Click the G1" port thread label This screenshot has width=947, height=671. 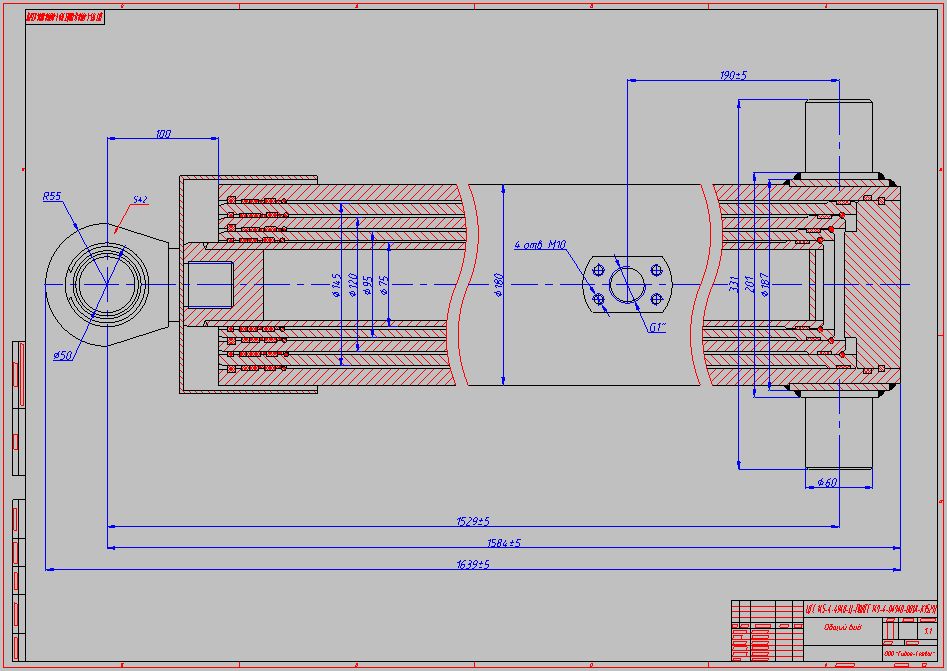657,327
